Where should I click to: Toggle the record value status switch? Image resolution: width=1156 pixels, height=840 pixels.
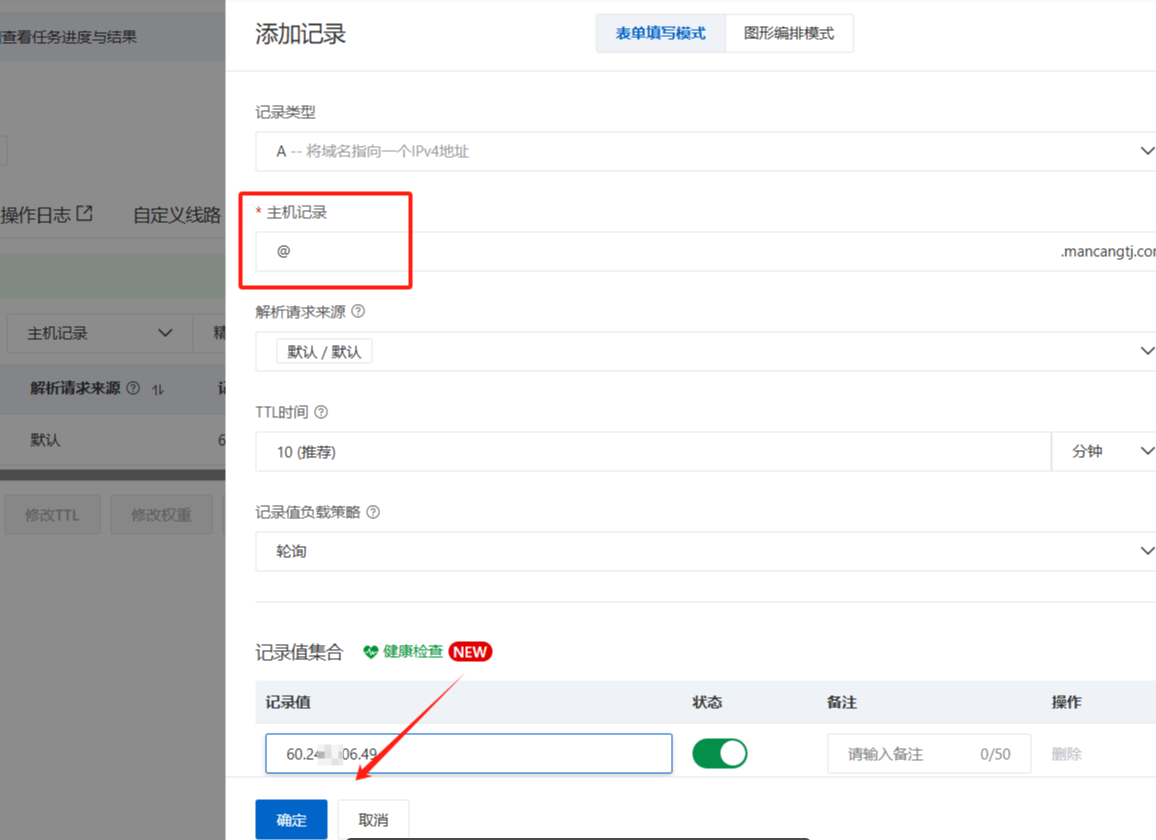[720, 753]
